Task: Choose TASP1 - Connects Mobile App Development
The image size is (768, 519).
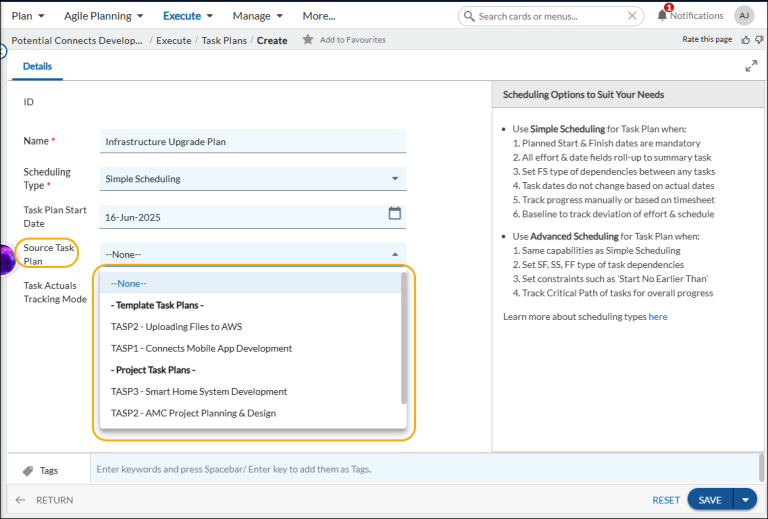Action: click(x=251, y=348)
